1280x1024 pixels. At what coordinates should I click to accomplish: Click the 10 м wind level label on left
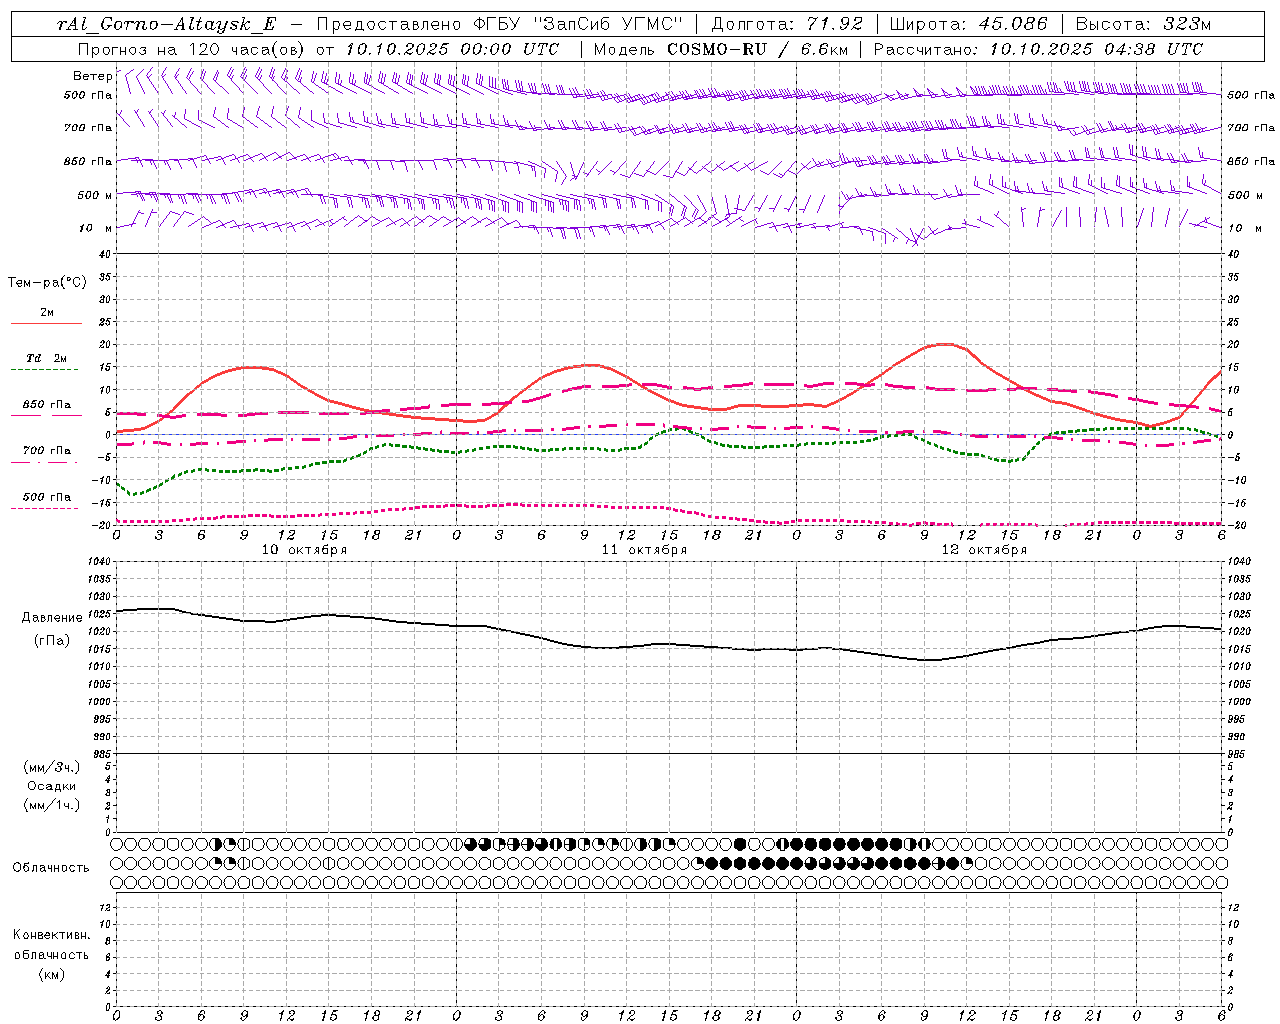pos(95,228)
